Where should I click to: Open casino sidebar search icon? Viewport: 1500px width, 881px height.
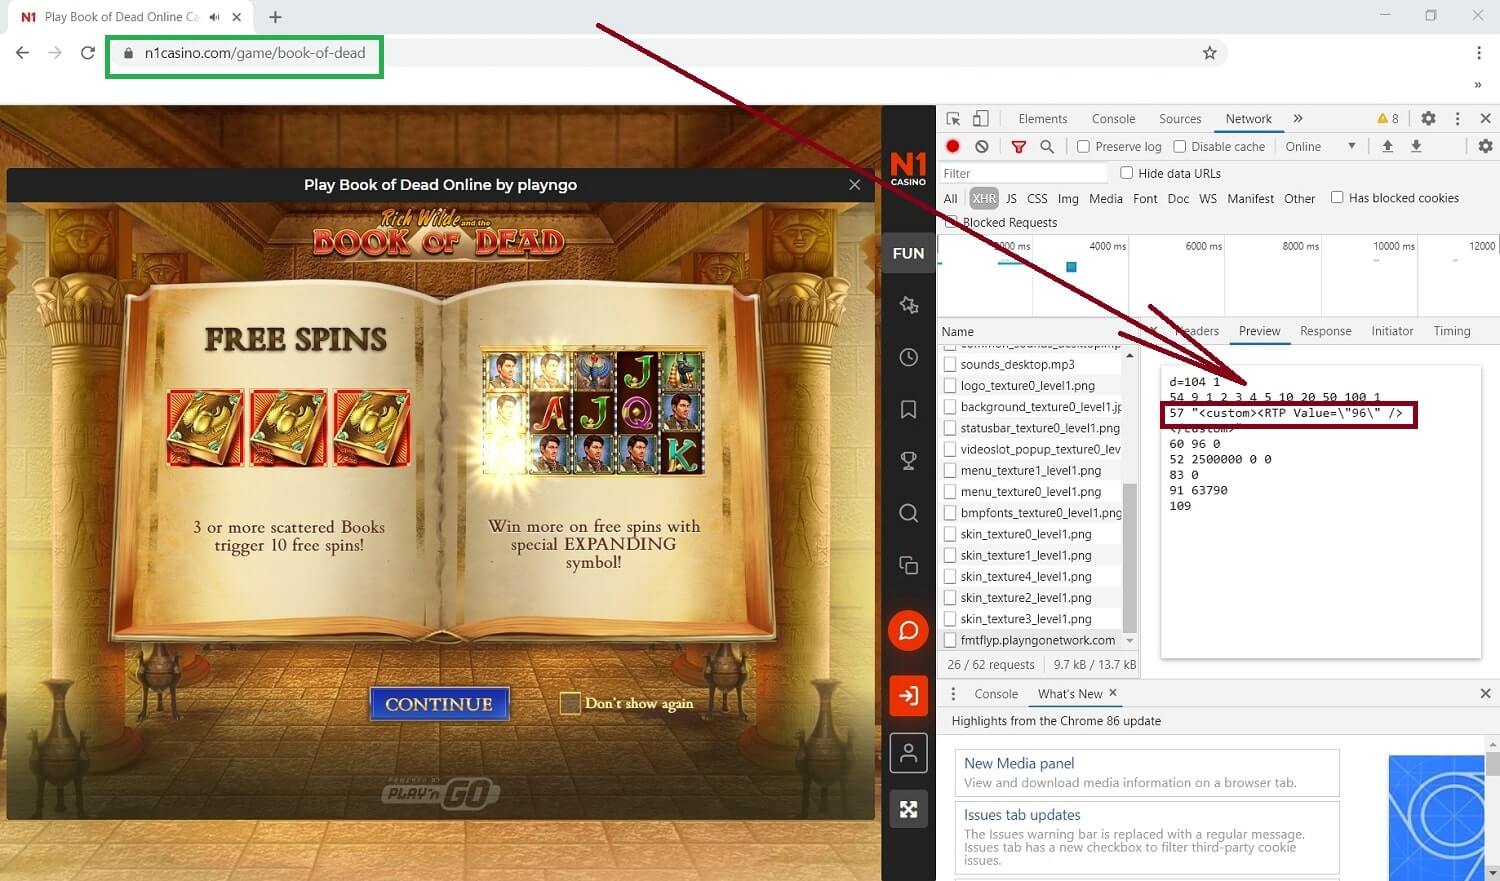908,513
